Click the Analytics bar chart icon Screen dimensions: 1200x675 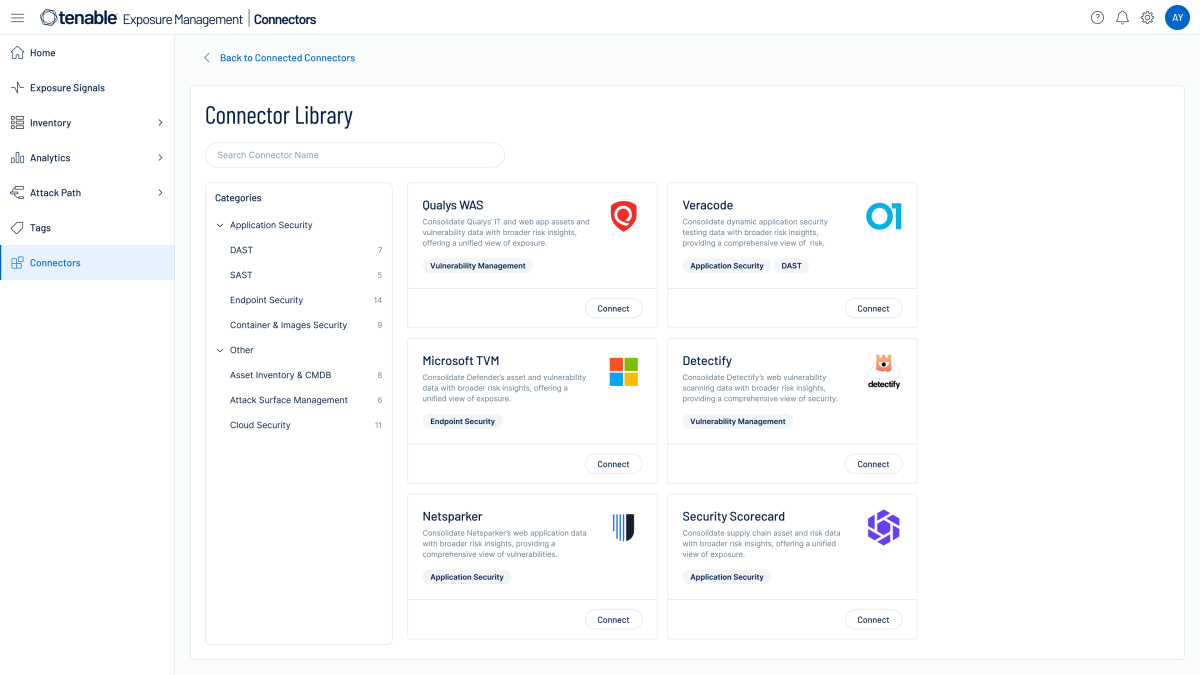(17, 158)
